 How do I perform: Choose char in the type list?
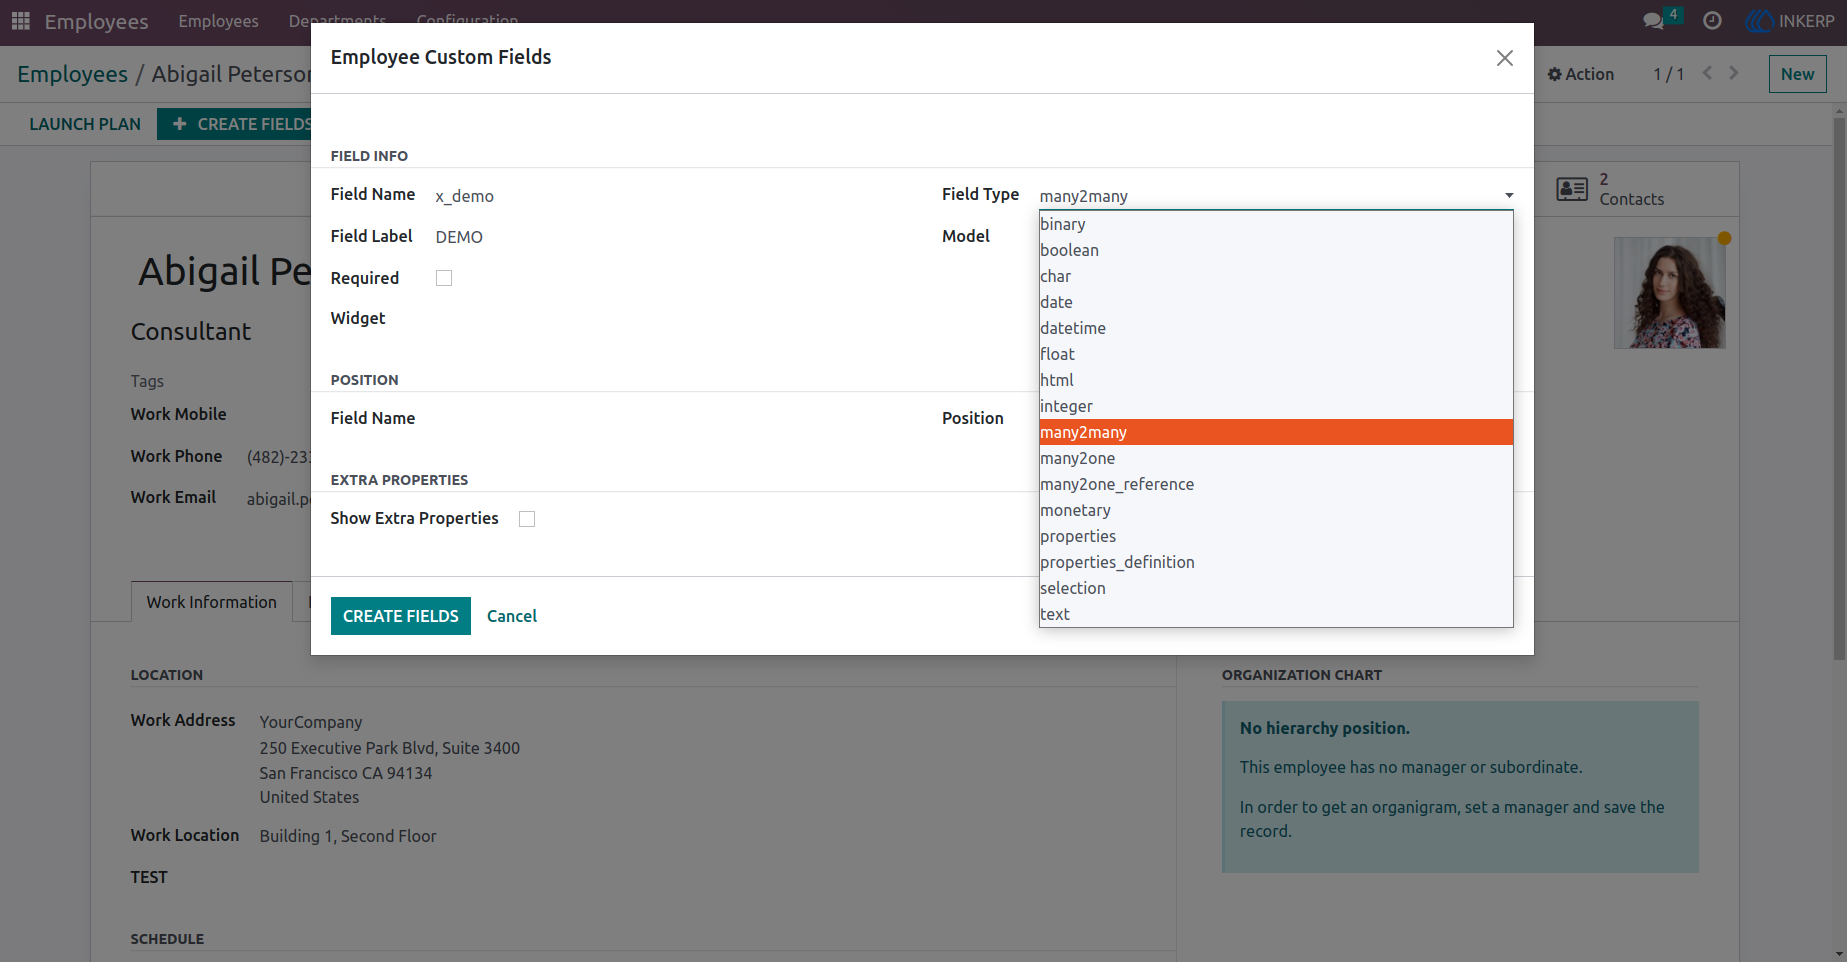pyautogui.click(x=1276, y=276)
